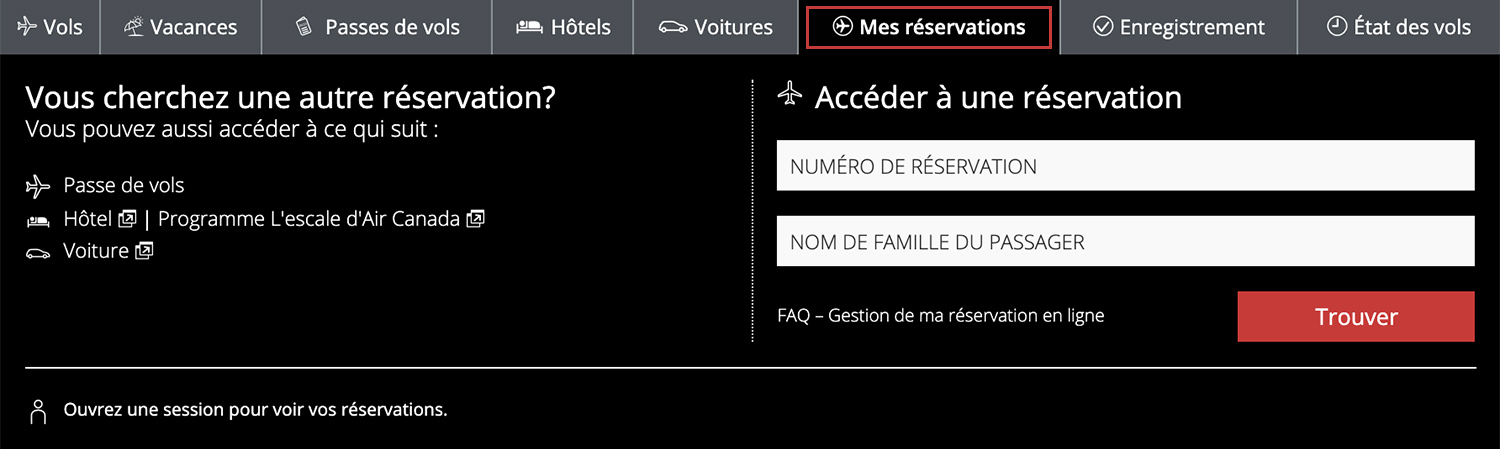Click the beach umbrella Vacances icon
Screen dimensions: 1500x449
point(134,27)
